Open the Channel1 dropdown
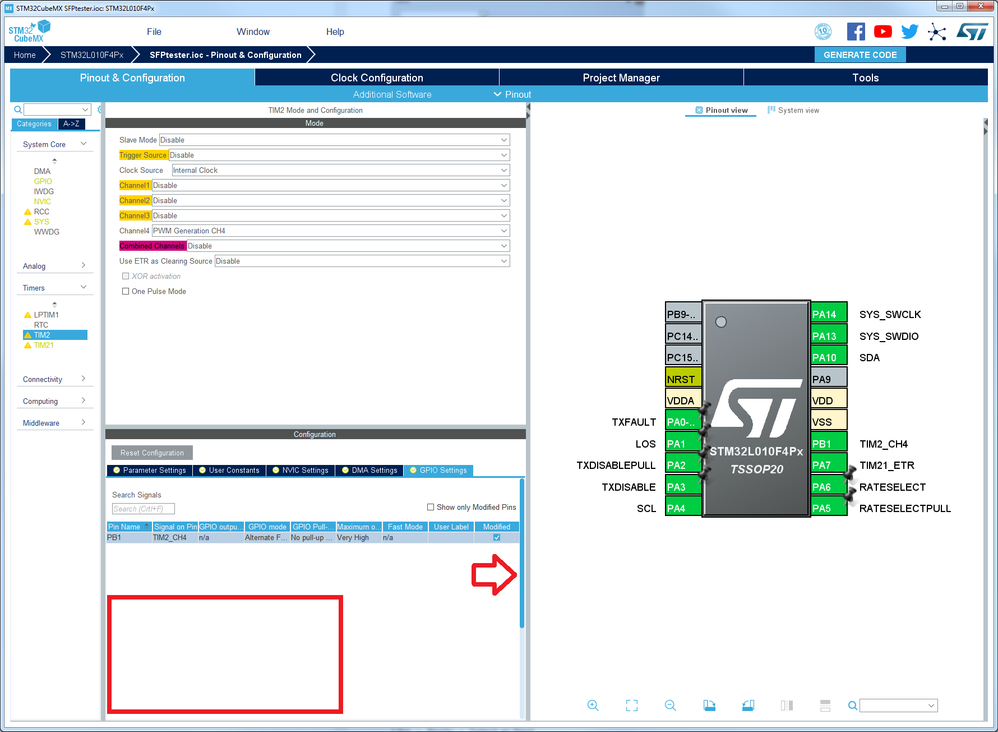The height and width of the screenshot is (732, 998). click(x=331, y=186)
